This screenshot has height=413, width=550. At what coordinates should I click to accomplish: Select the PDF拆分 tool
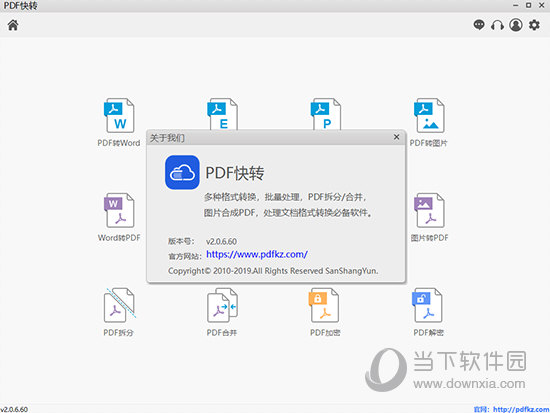pos(119,312)
